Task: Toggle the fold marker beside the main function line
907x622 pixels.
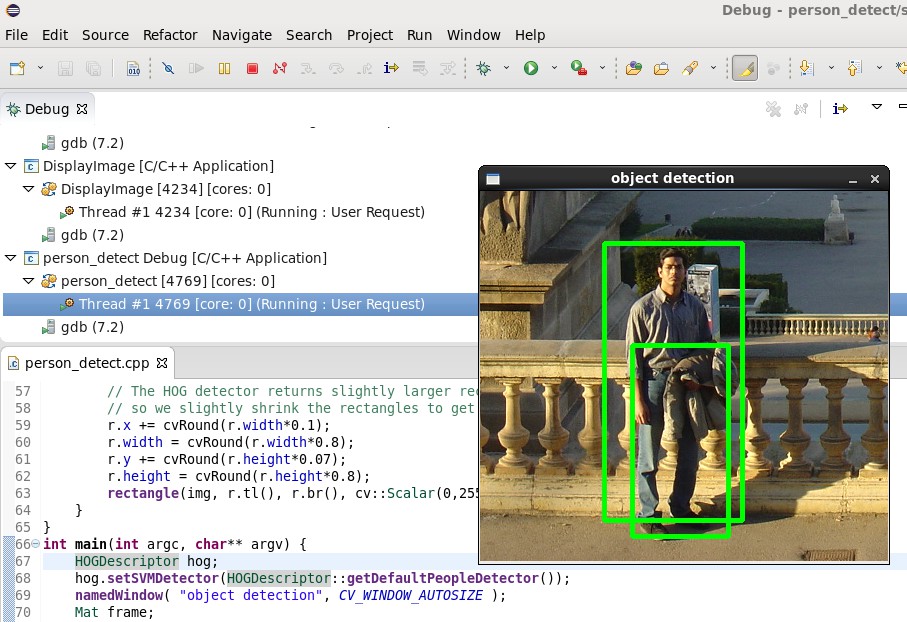Action: 36,544
